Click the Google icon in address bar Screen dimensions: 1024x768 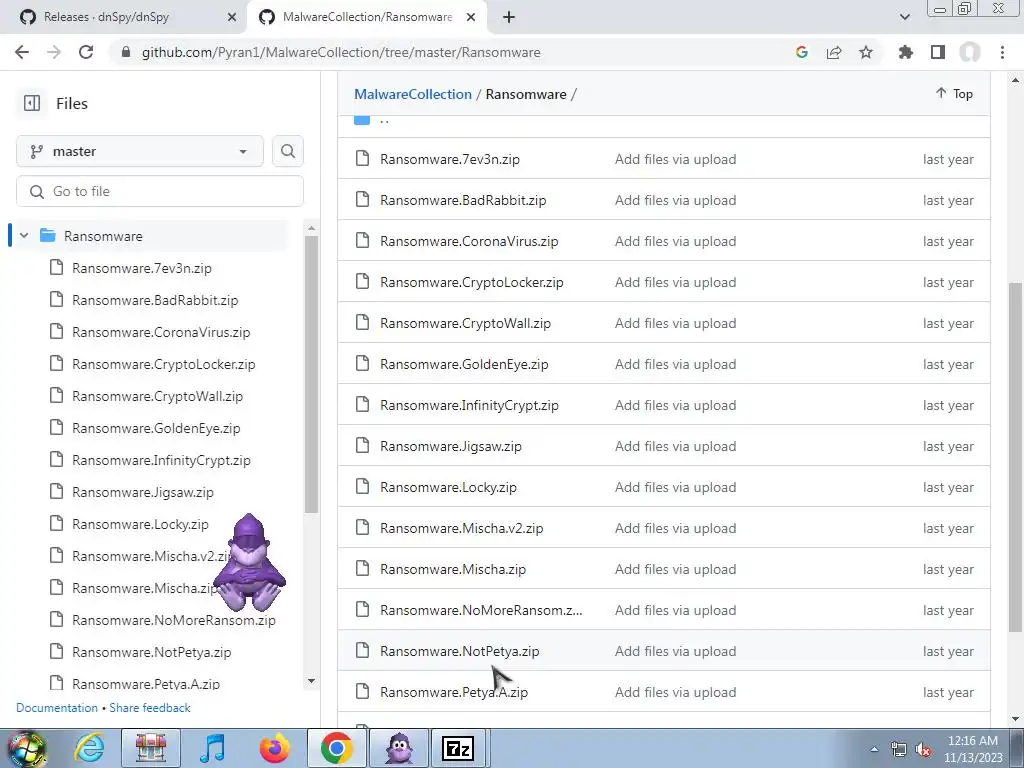coord(801,52)
